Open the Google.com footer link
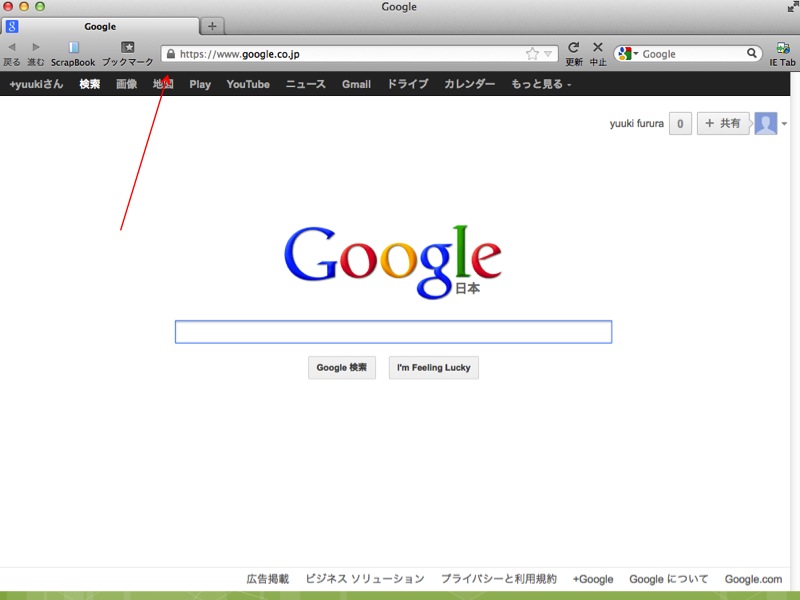This screenshot has width=800, height=600. coord(754,579)
